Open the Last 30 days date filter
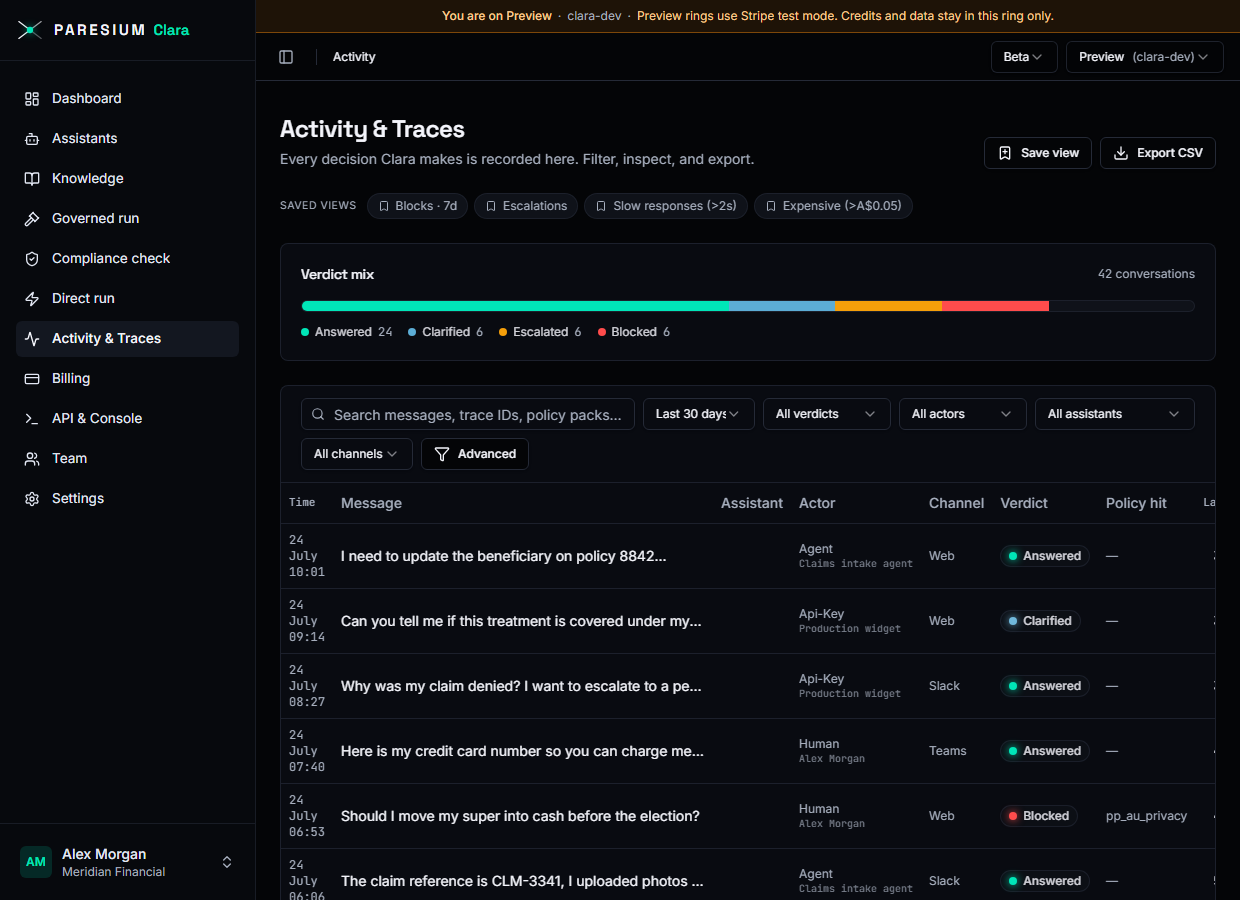Viewport: 1240px width, 900px height. tap(698, 414)
